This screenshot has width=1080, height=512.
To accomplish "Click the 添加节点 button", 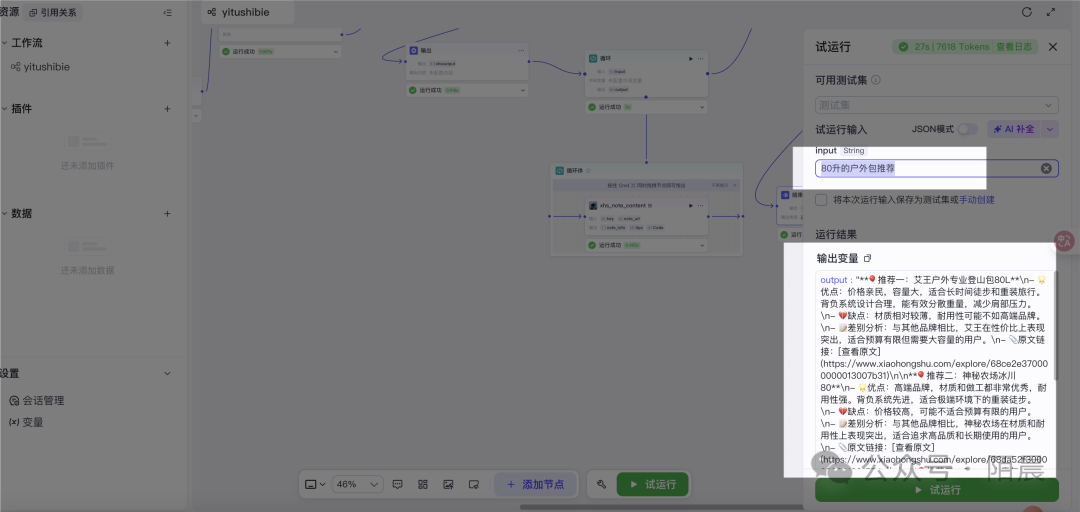I will point(535,484).
